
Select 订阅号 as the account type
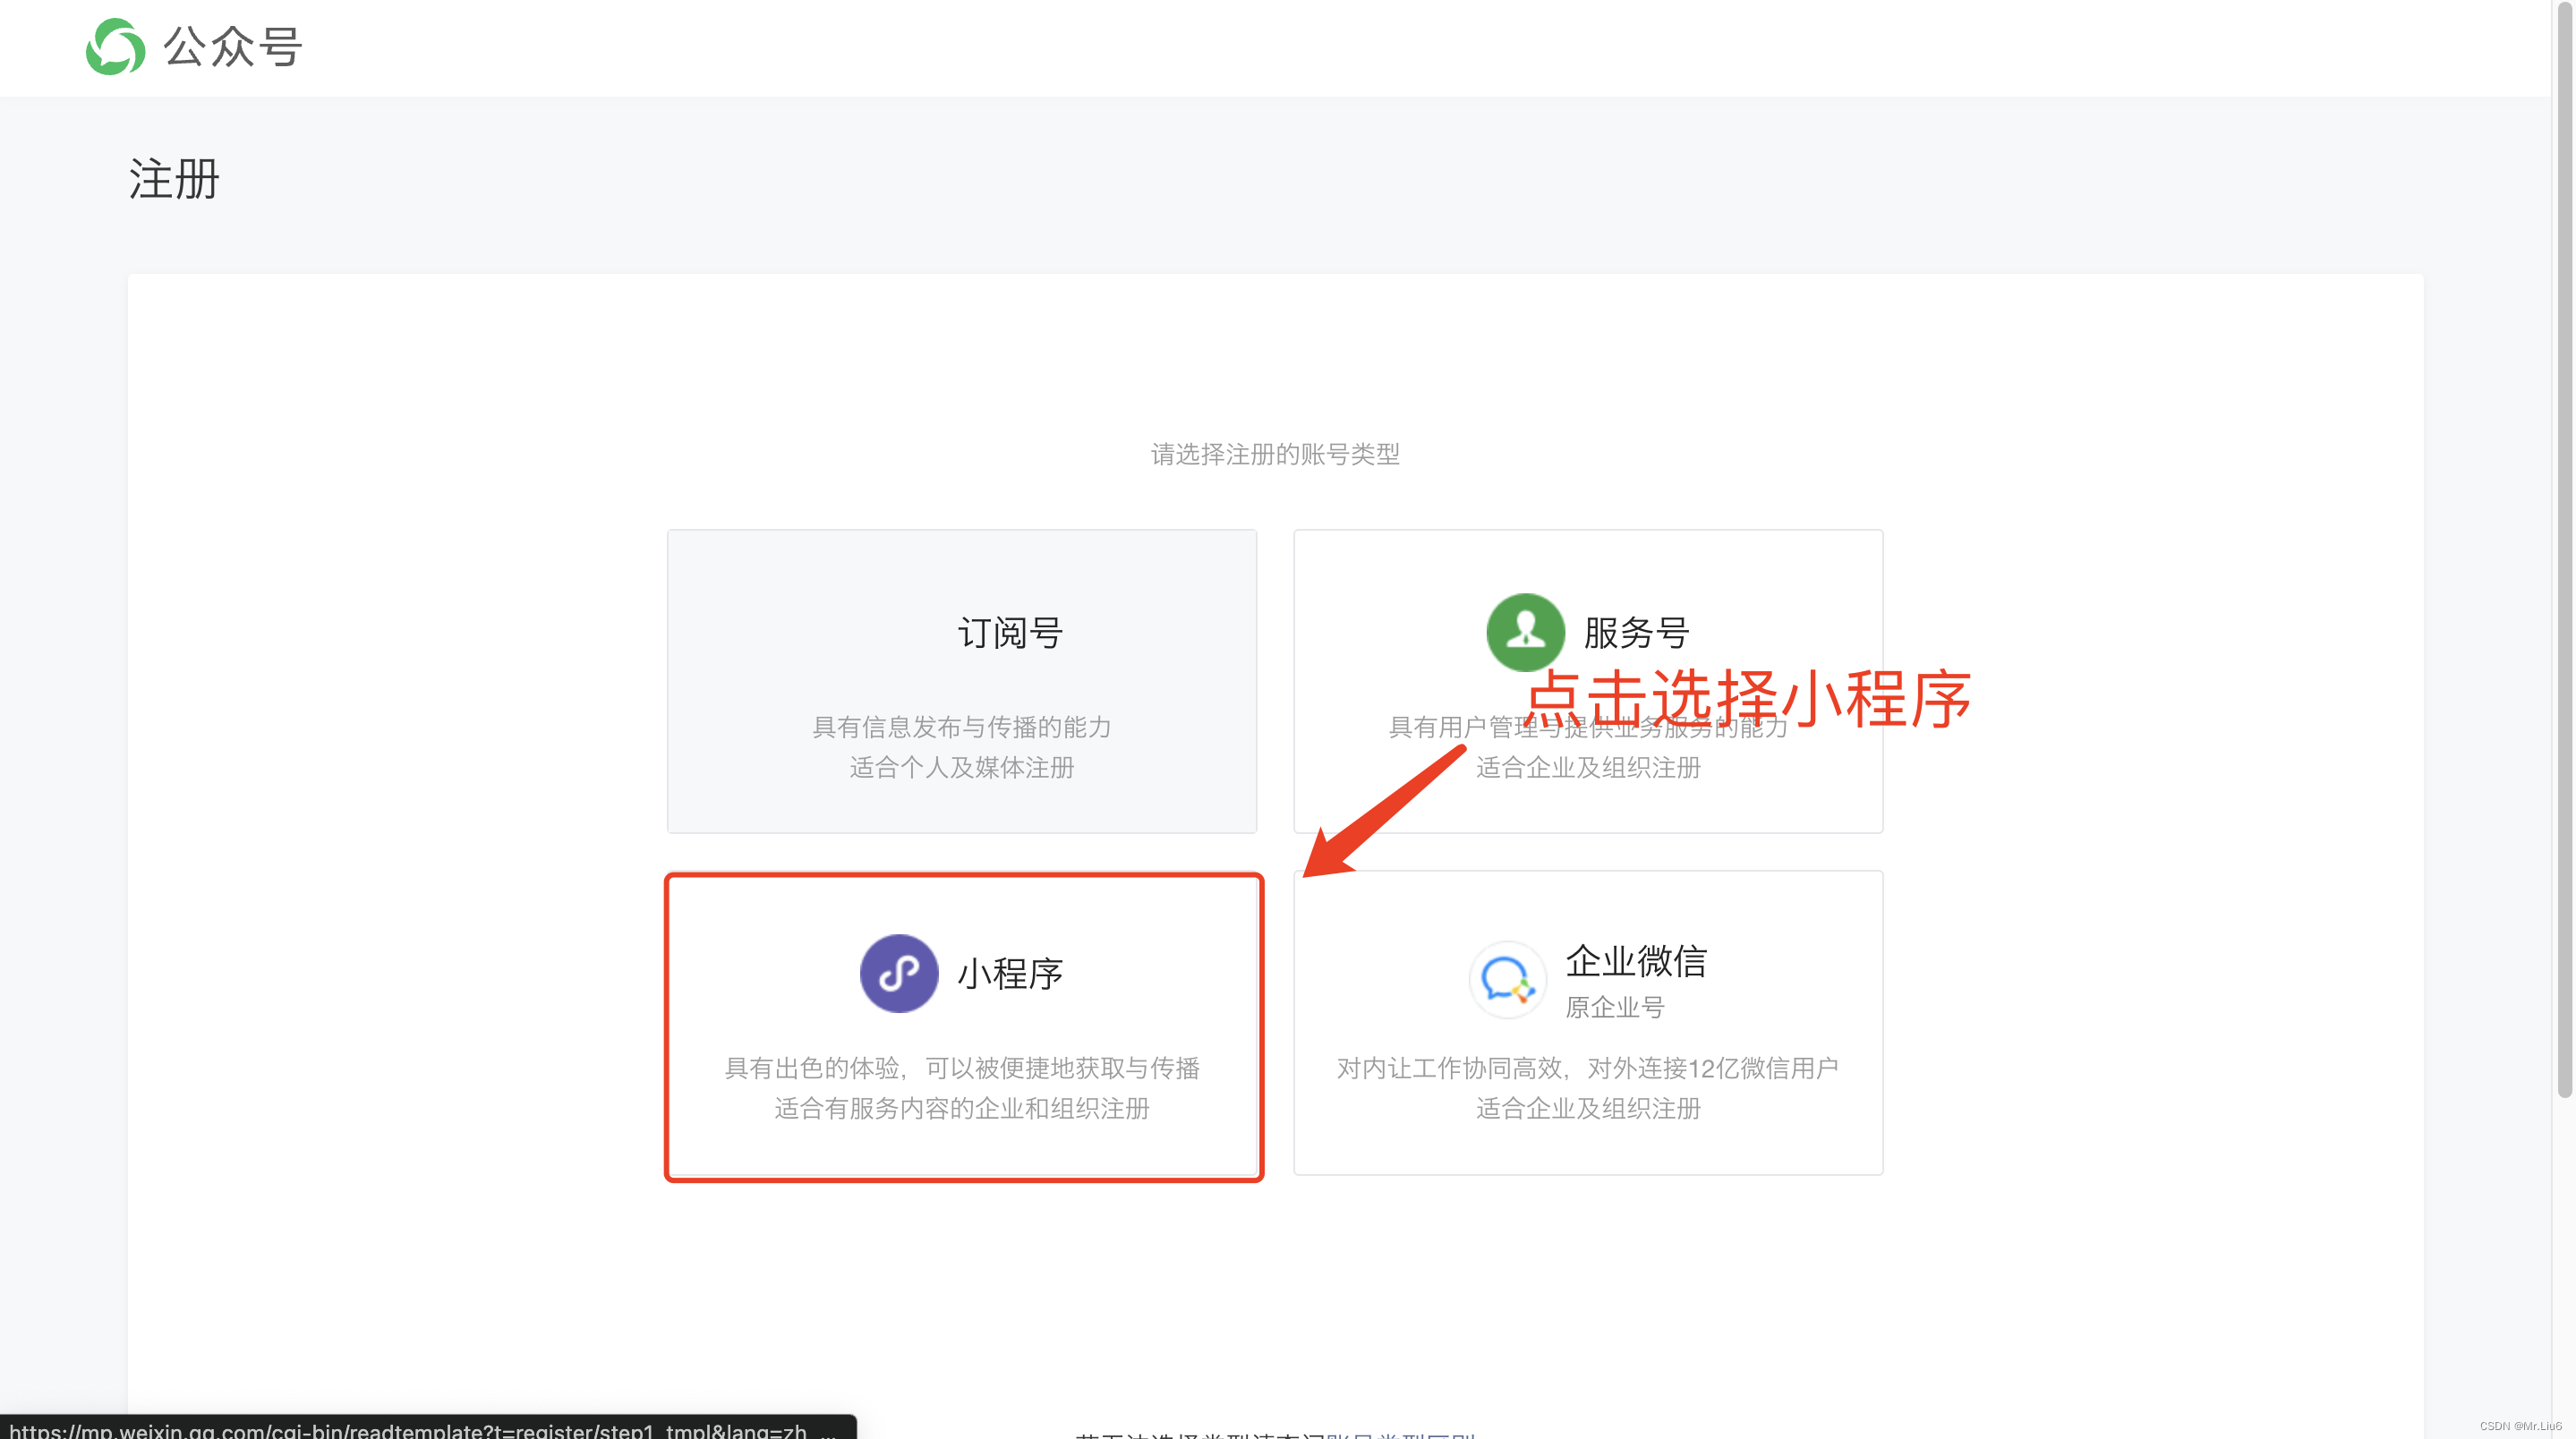[961, 682]
